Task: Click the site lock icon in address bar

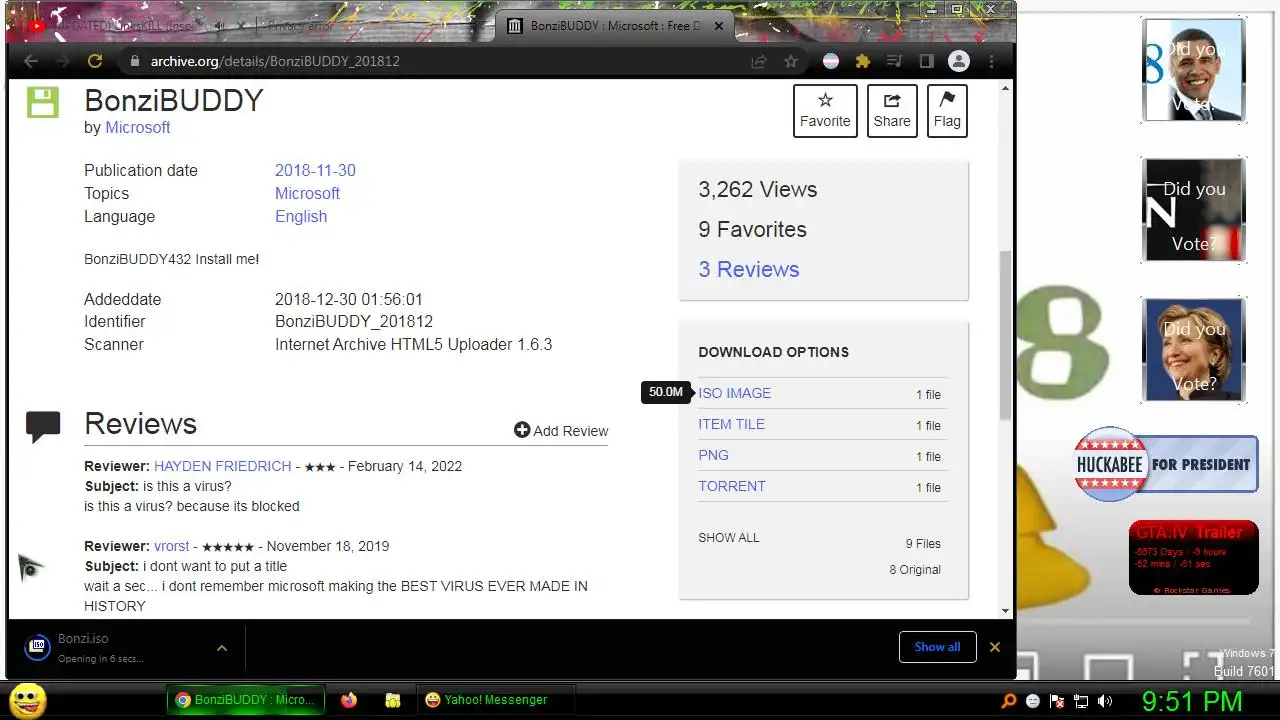Action: [135, 61]
